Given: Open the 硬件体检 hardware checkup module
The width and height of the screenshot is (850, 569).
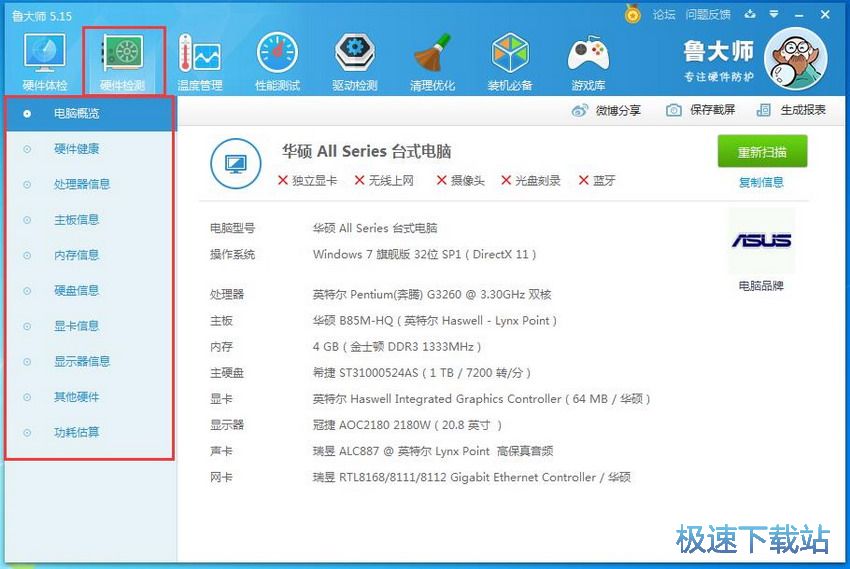Looking at the screenshot, I should (44, 61).
